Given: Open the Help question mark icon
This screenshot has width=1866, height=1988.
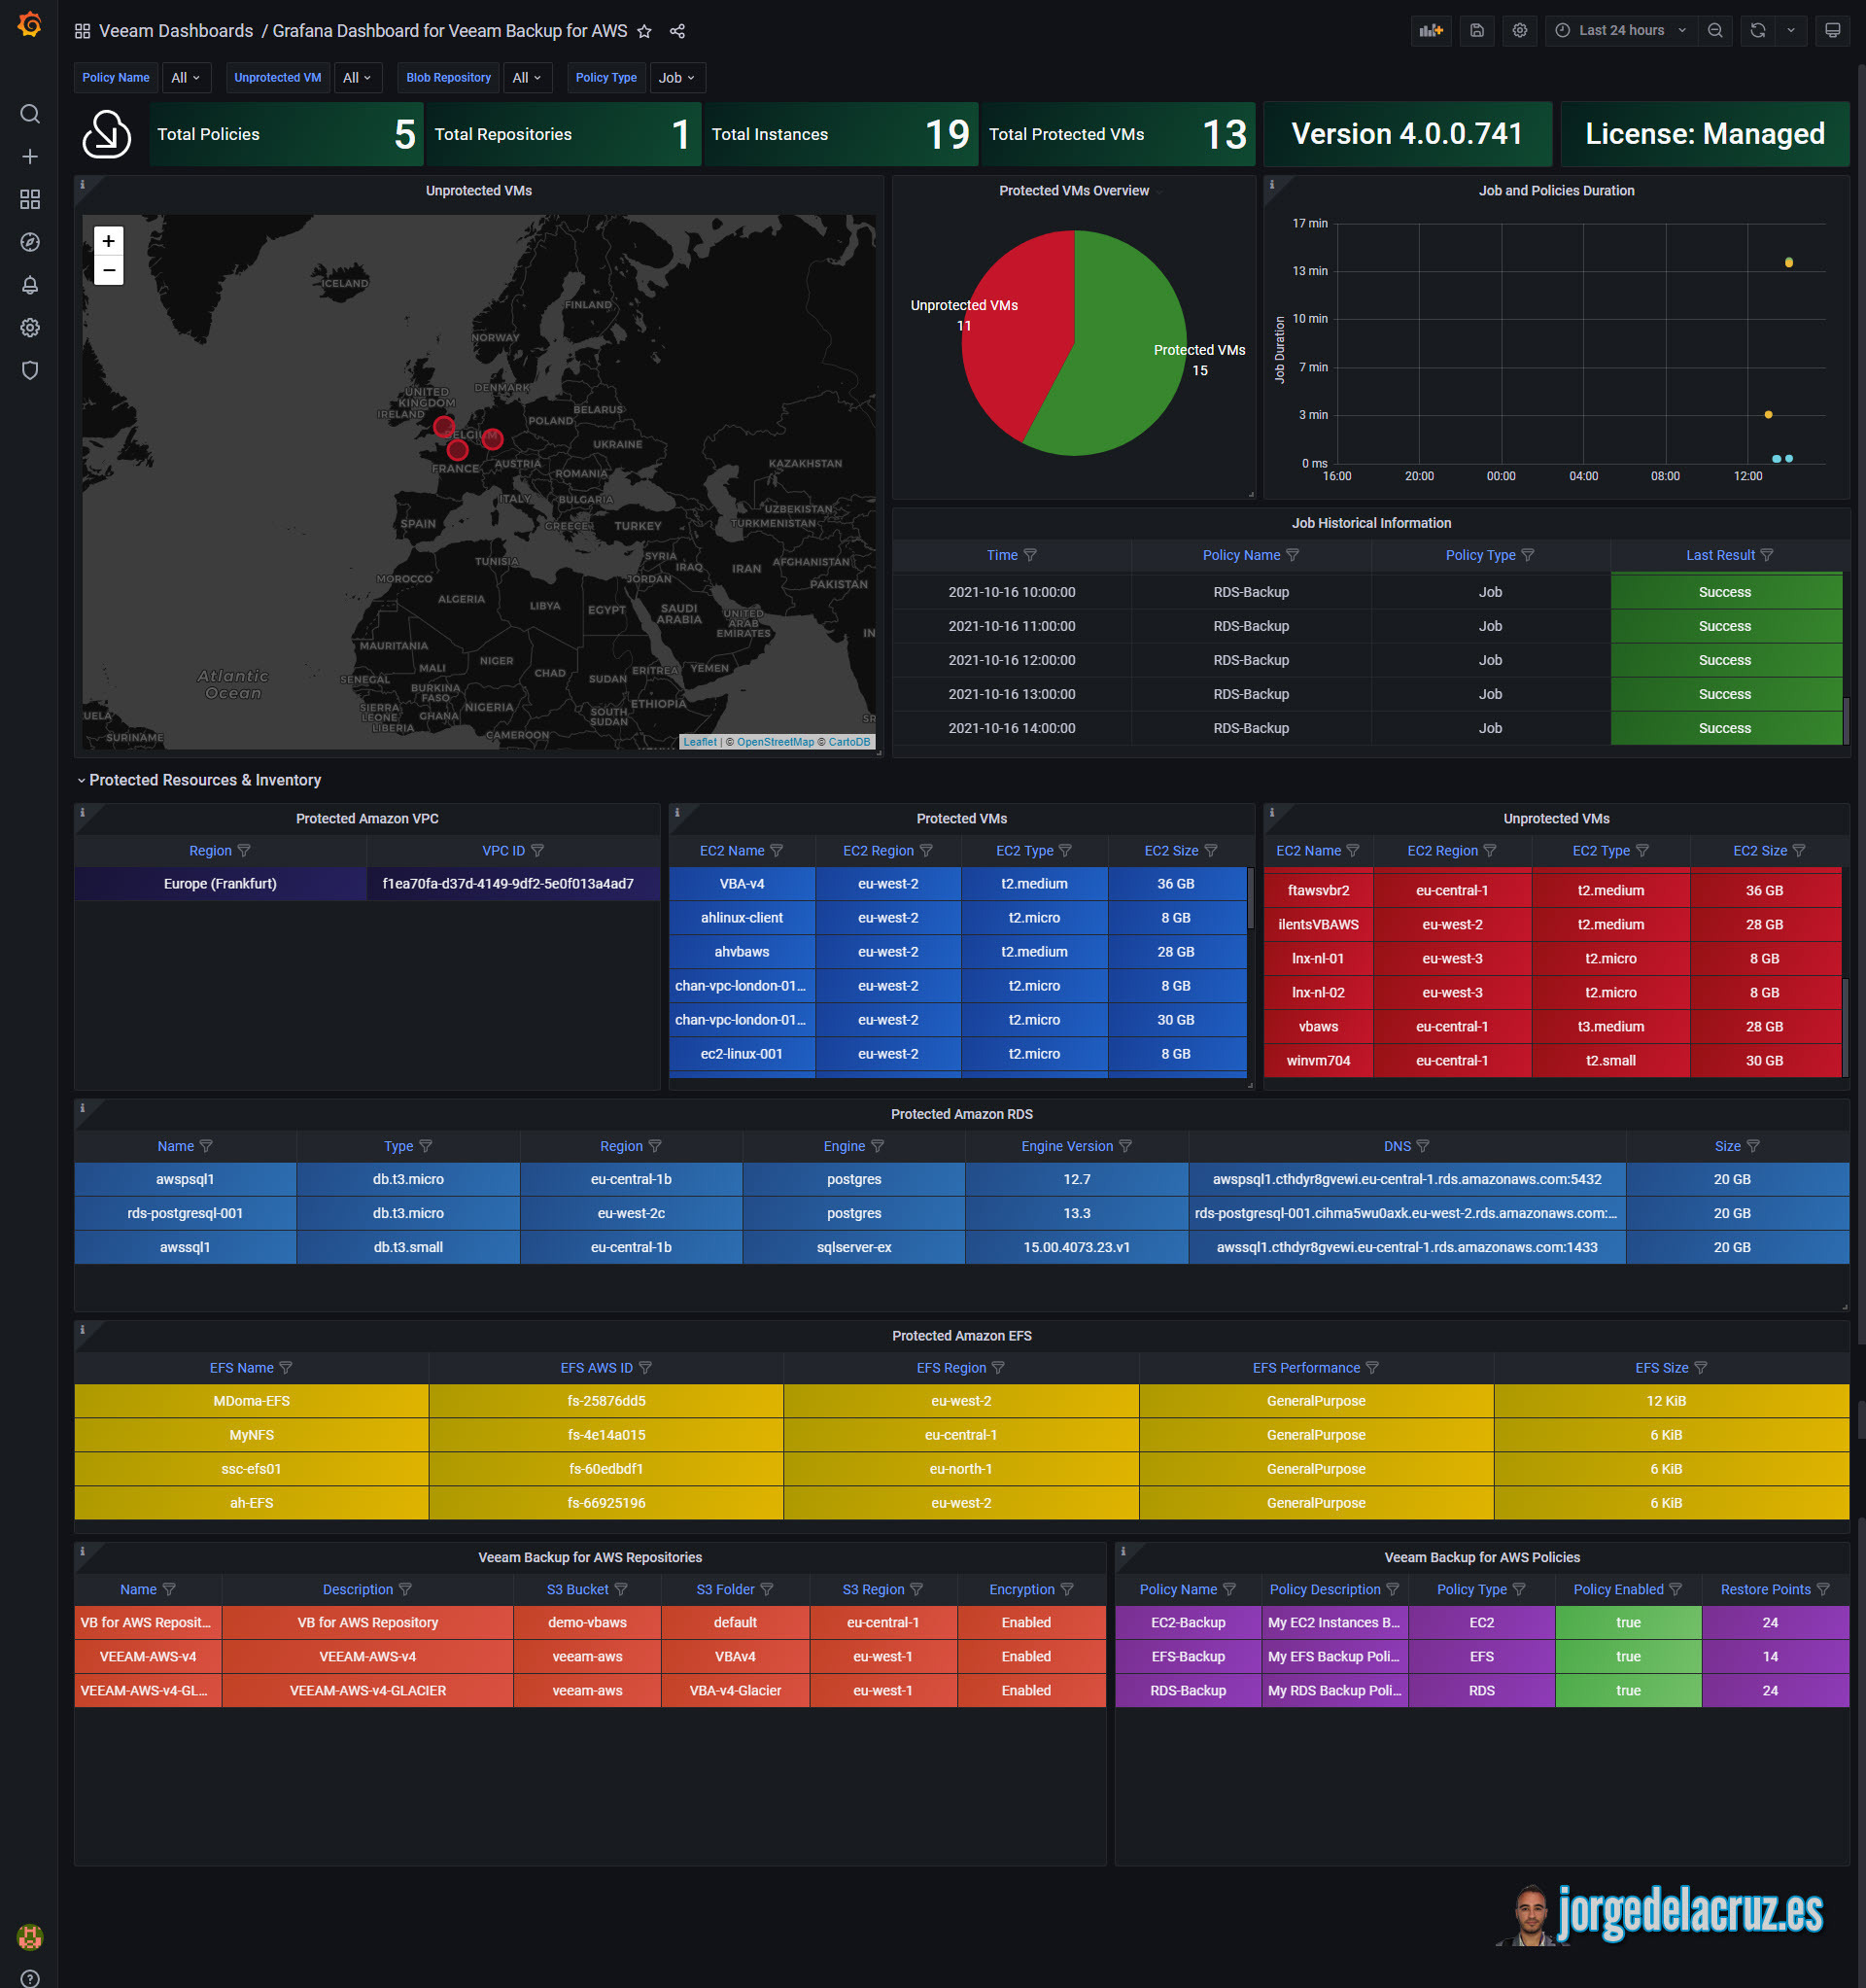Looking at the screenshot, I should point(30,1978).
